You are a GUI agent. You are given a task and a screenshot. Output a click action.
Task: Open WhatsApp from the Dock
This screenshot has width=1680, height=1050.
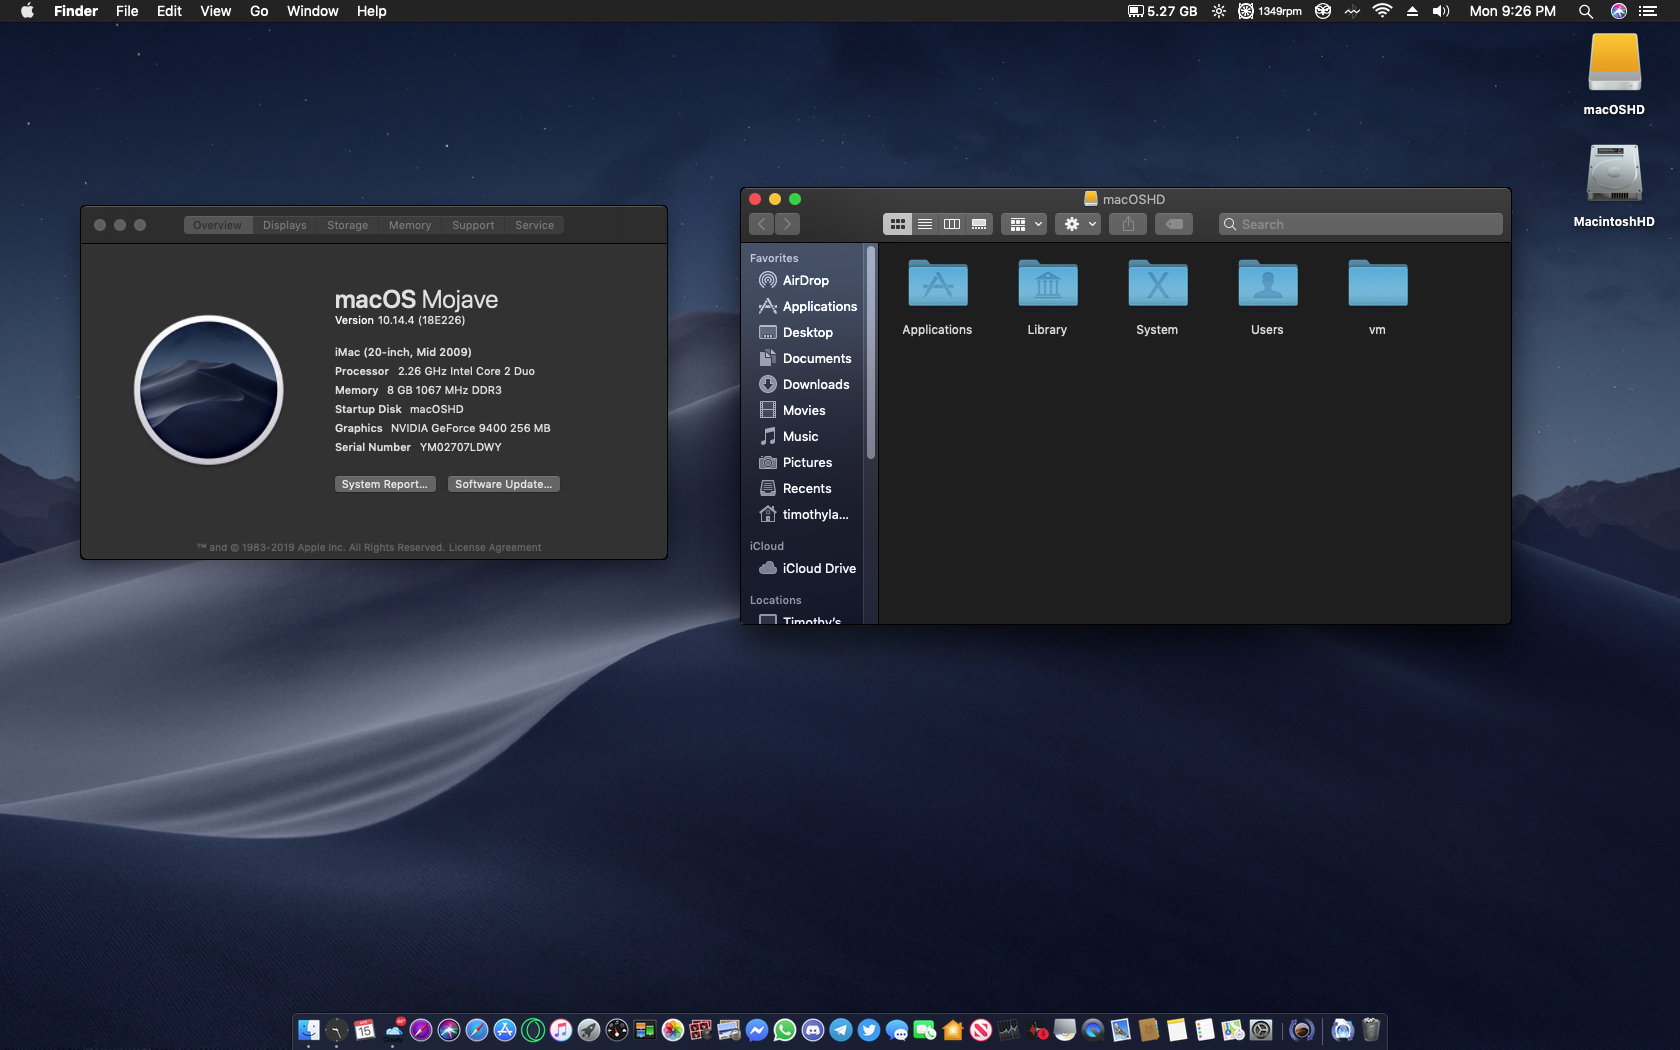tap(785, 1030)
